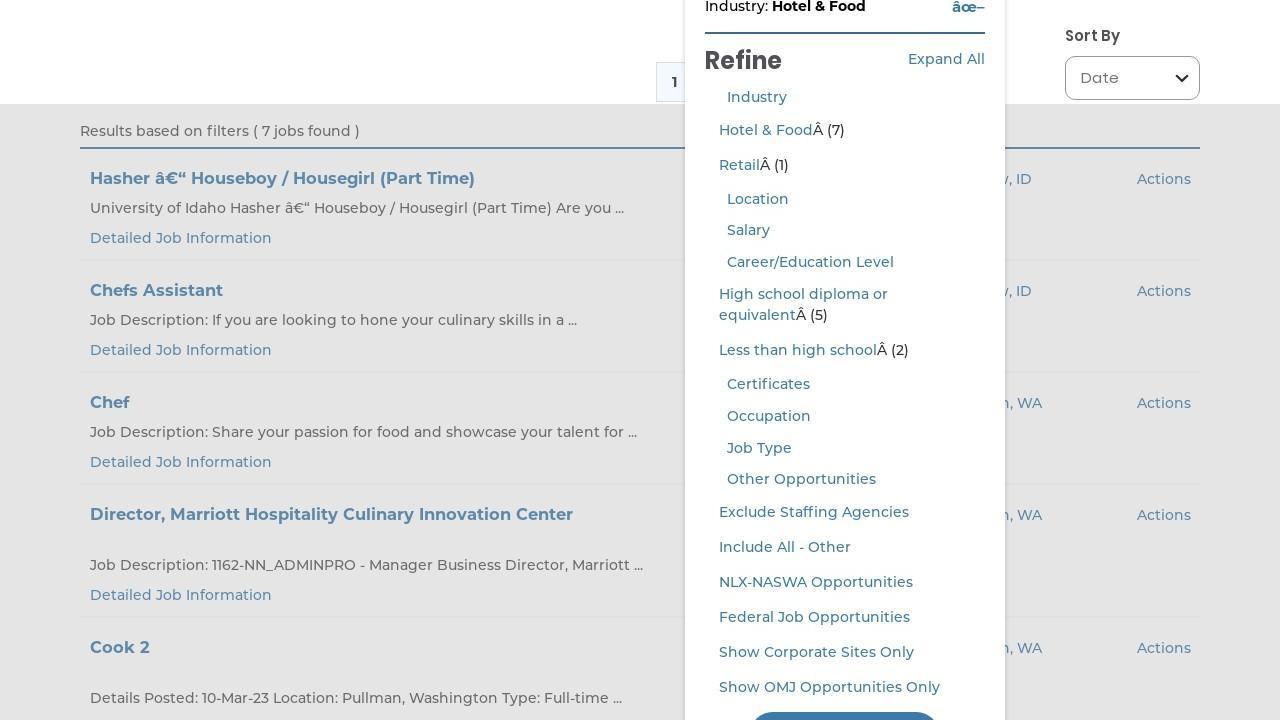Viewport: 1280px width, 720px height.
Task: Open Director, Marriott Hospitality Culinary Innovation Center job
Action: tap(331, 514)
